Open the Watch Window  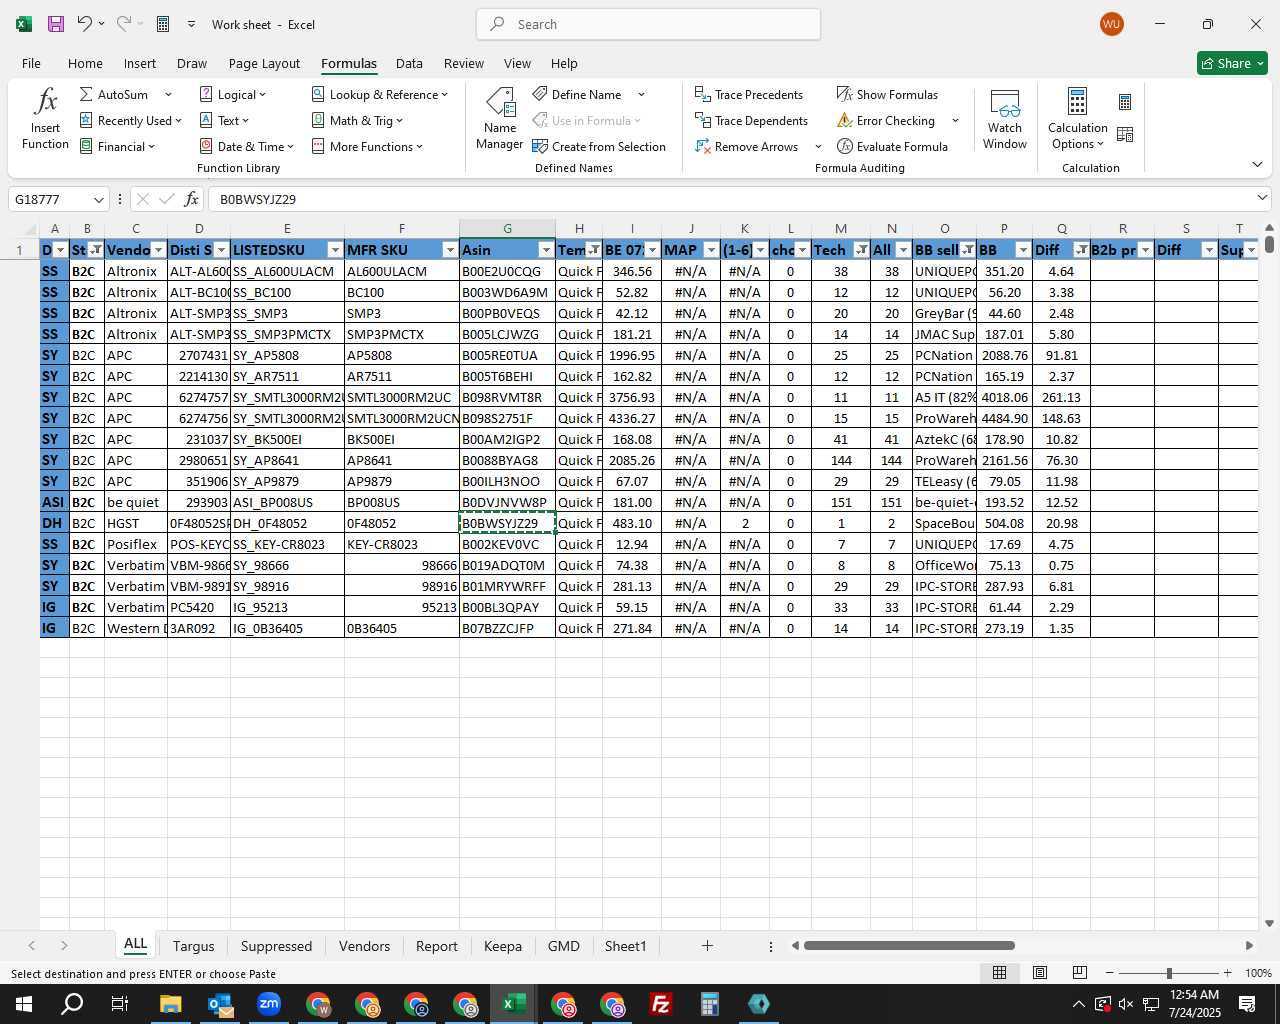(1005, 119)
